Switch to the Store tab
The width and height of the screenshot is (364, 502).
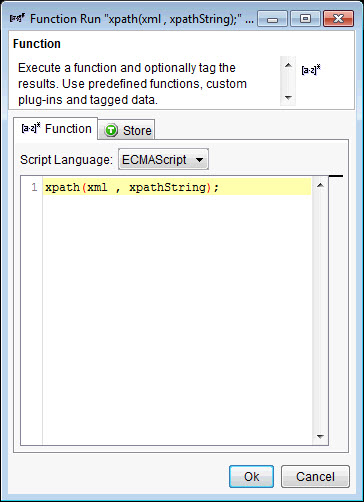[127, 130]
